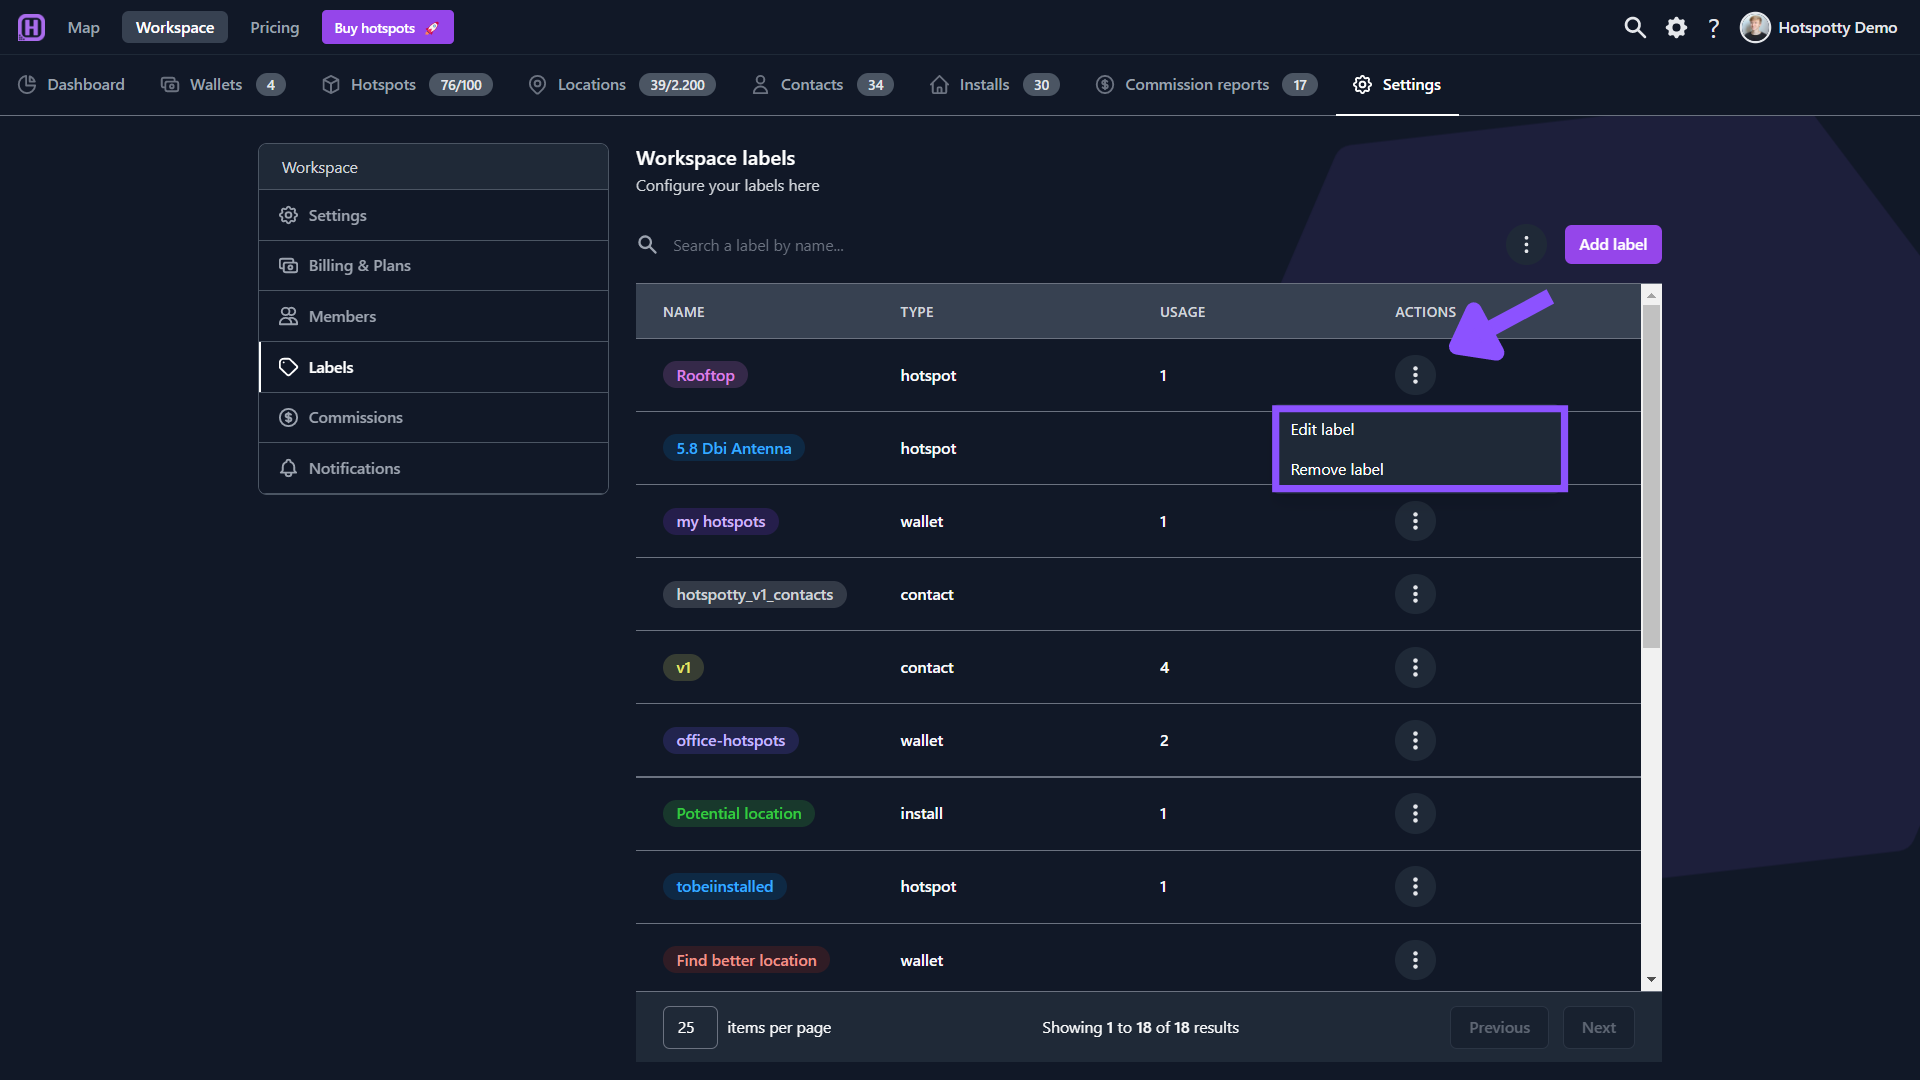Open the Map top menu item
Screen dimensions: 1920x1080
point(83,27)
